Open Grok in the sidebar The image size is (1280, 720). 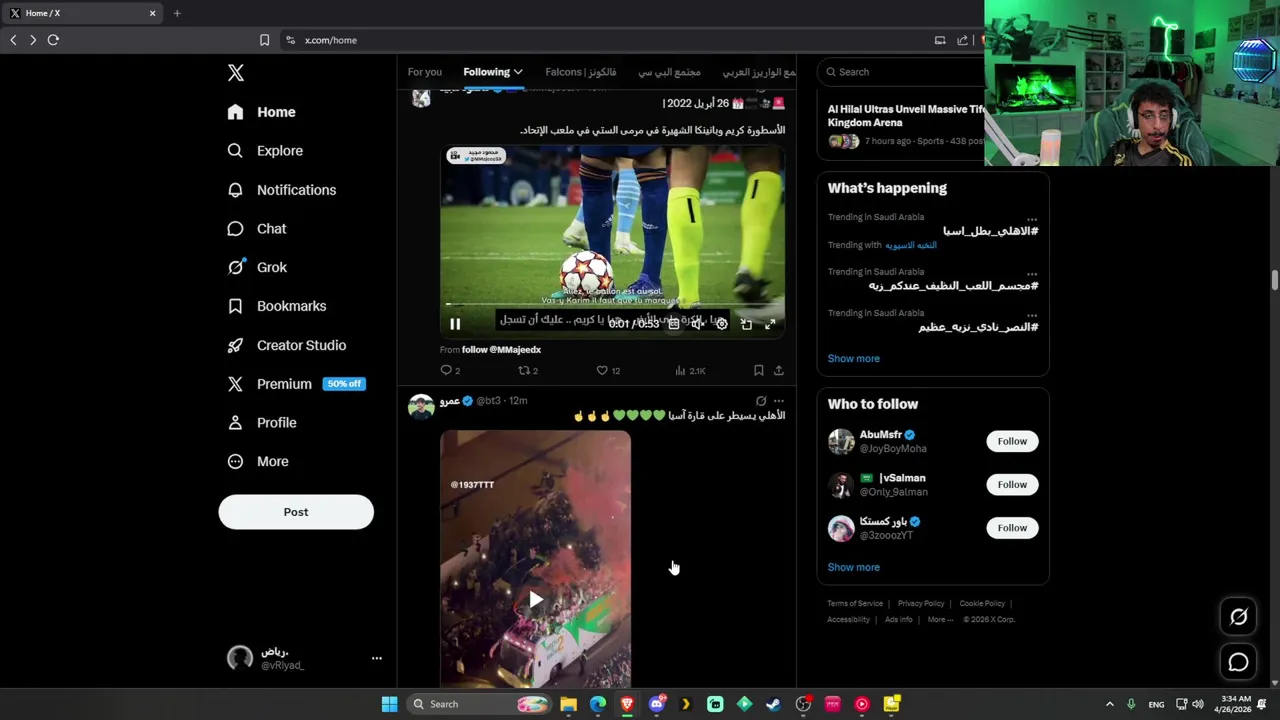point(257,267)
